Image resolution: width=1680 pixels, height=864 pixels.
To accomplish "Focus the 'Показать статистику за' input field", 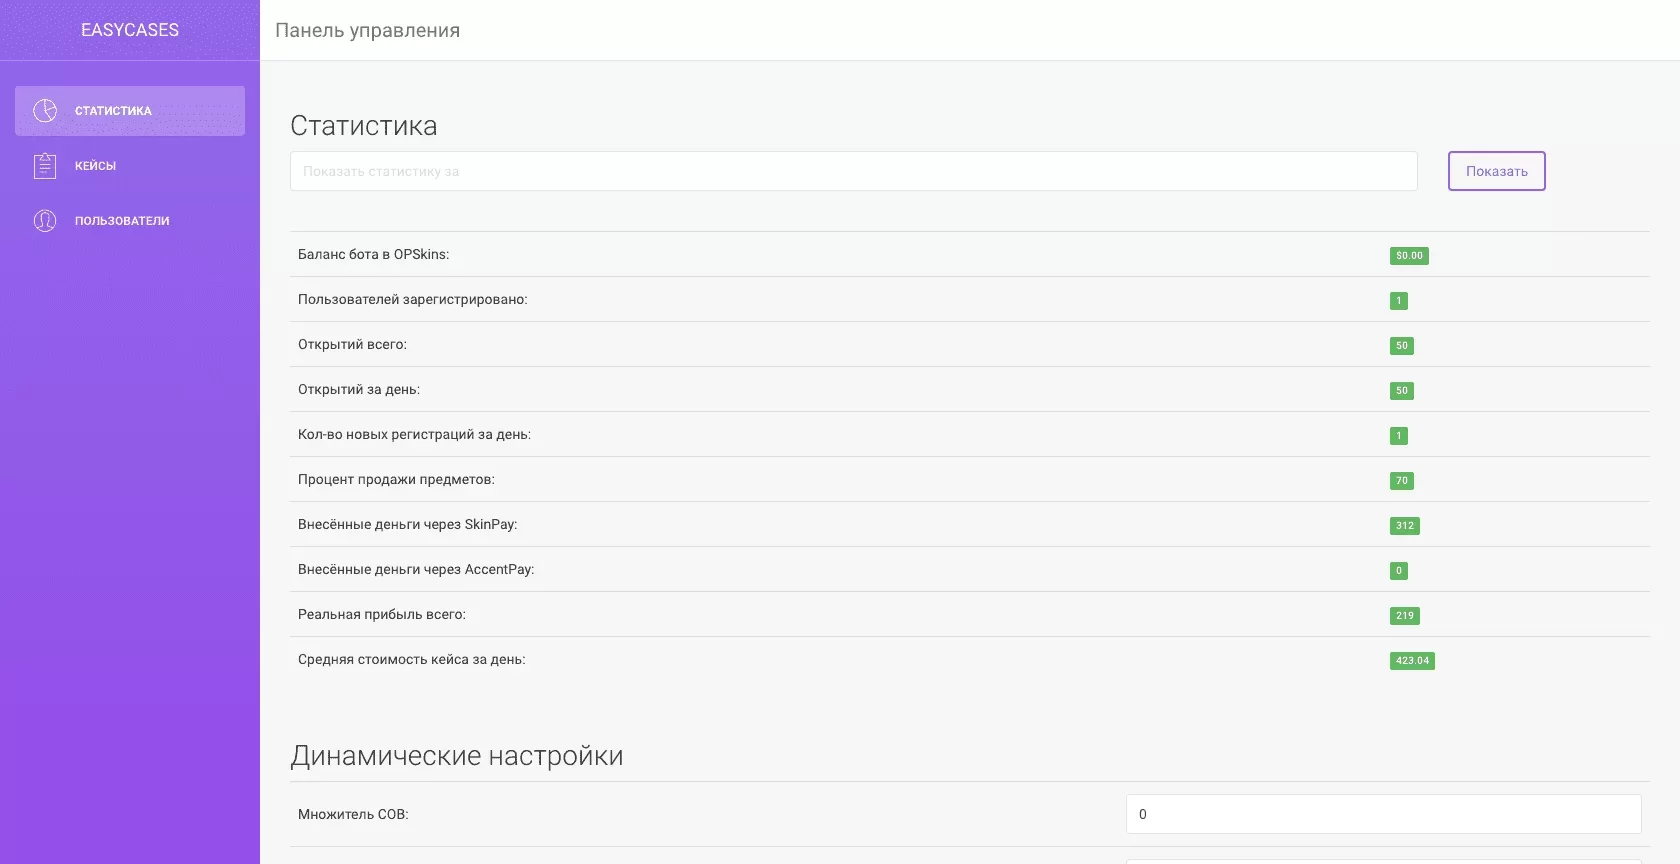I will 854,171.
